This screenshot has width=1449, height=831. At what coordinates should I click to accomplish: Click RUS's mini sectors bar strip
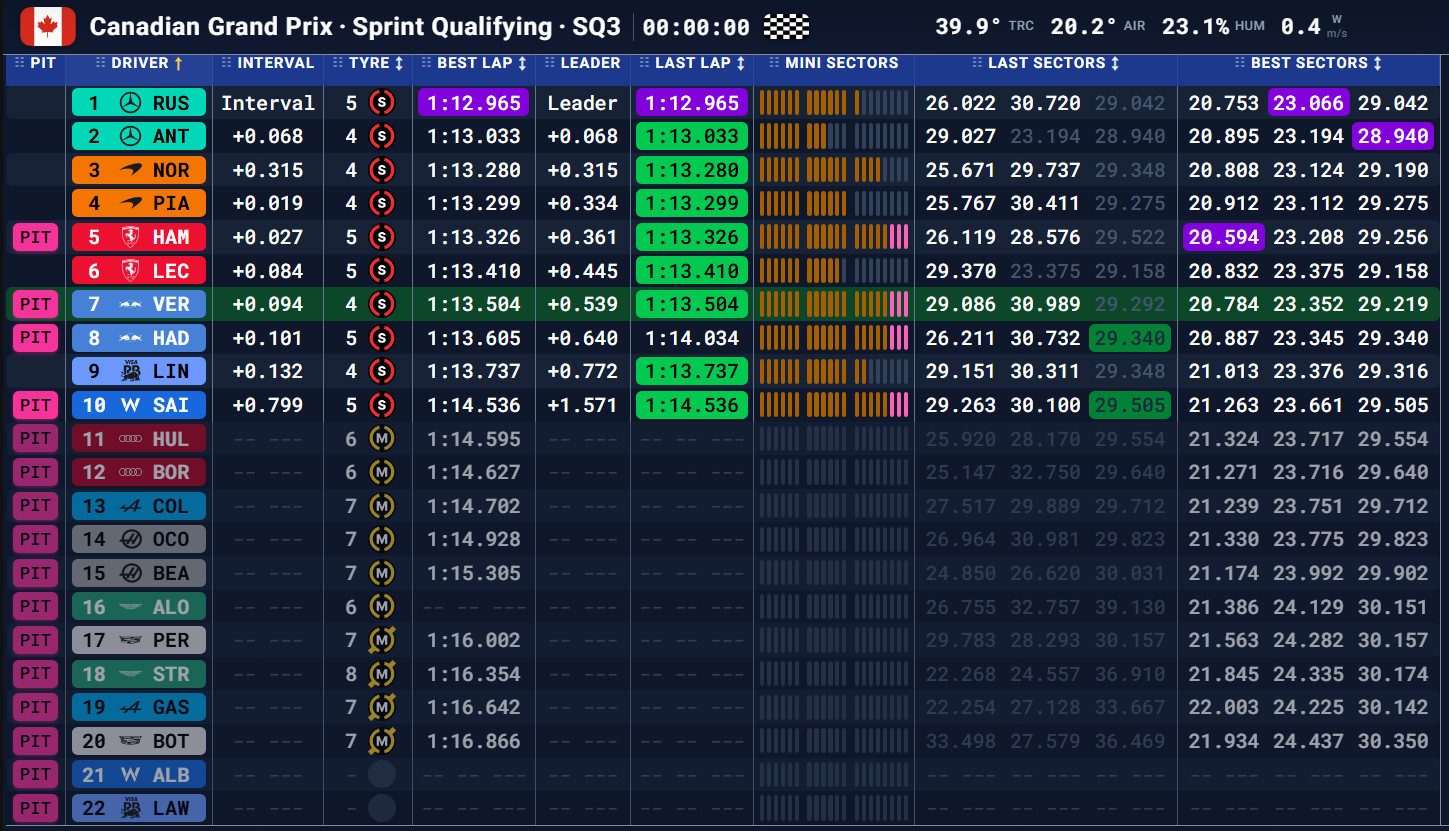[834, 103]
